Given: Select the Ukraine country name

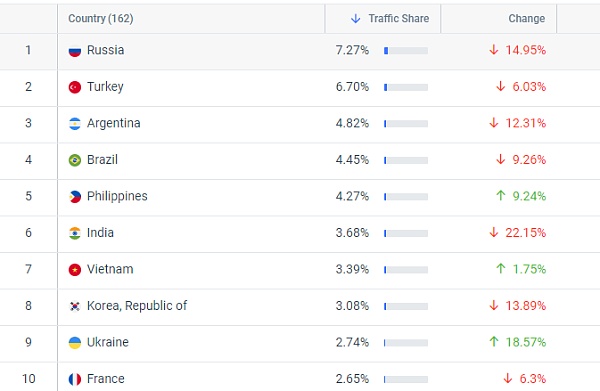Looking at the screenshot, I should coord(108,342).
